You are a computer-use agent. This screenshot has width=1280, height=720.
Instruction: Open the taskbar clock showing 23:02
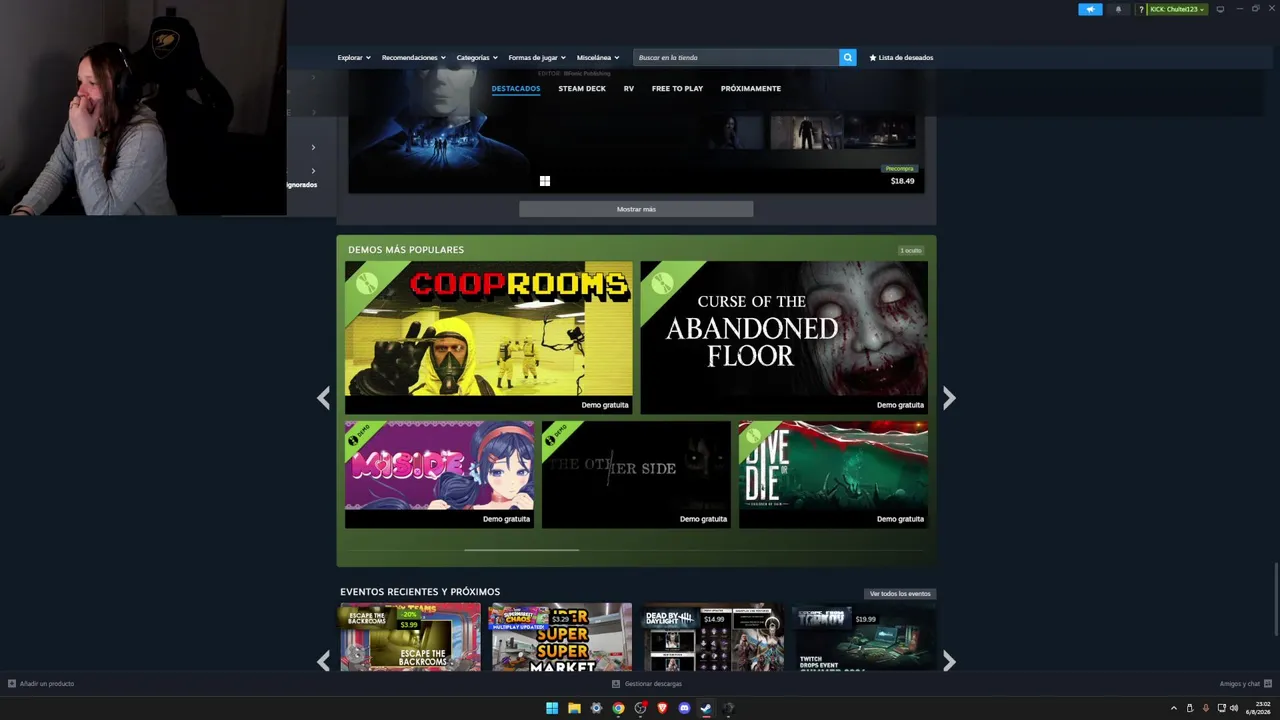(1257, 708)
